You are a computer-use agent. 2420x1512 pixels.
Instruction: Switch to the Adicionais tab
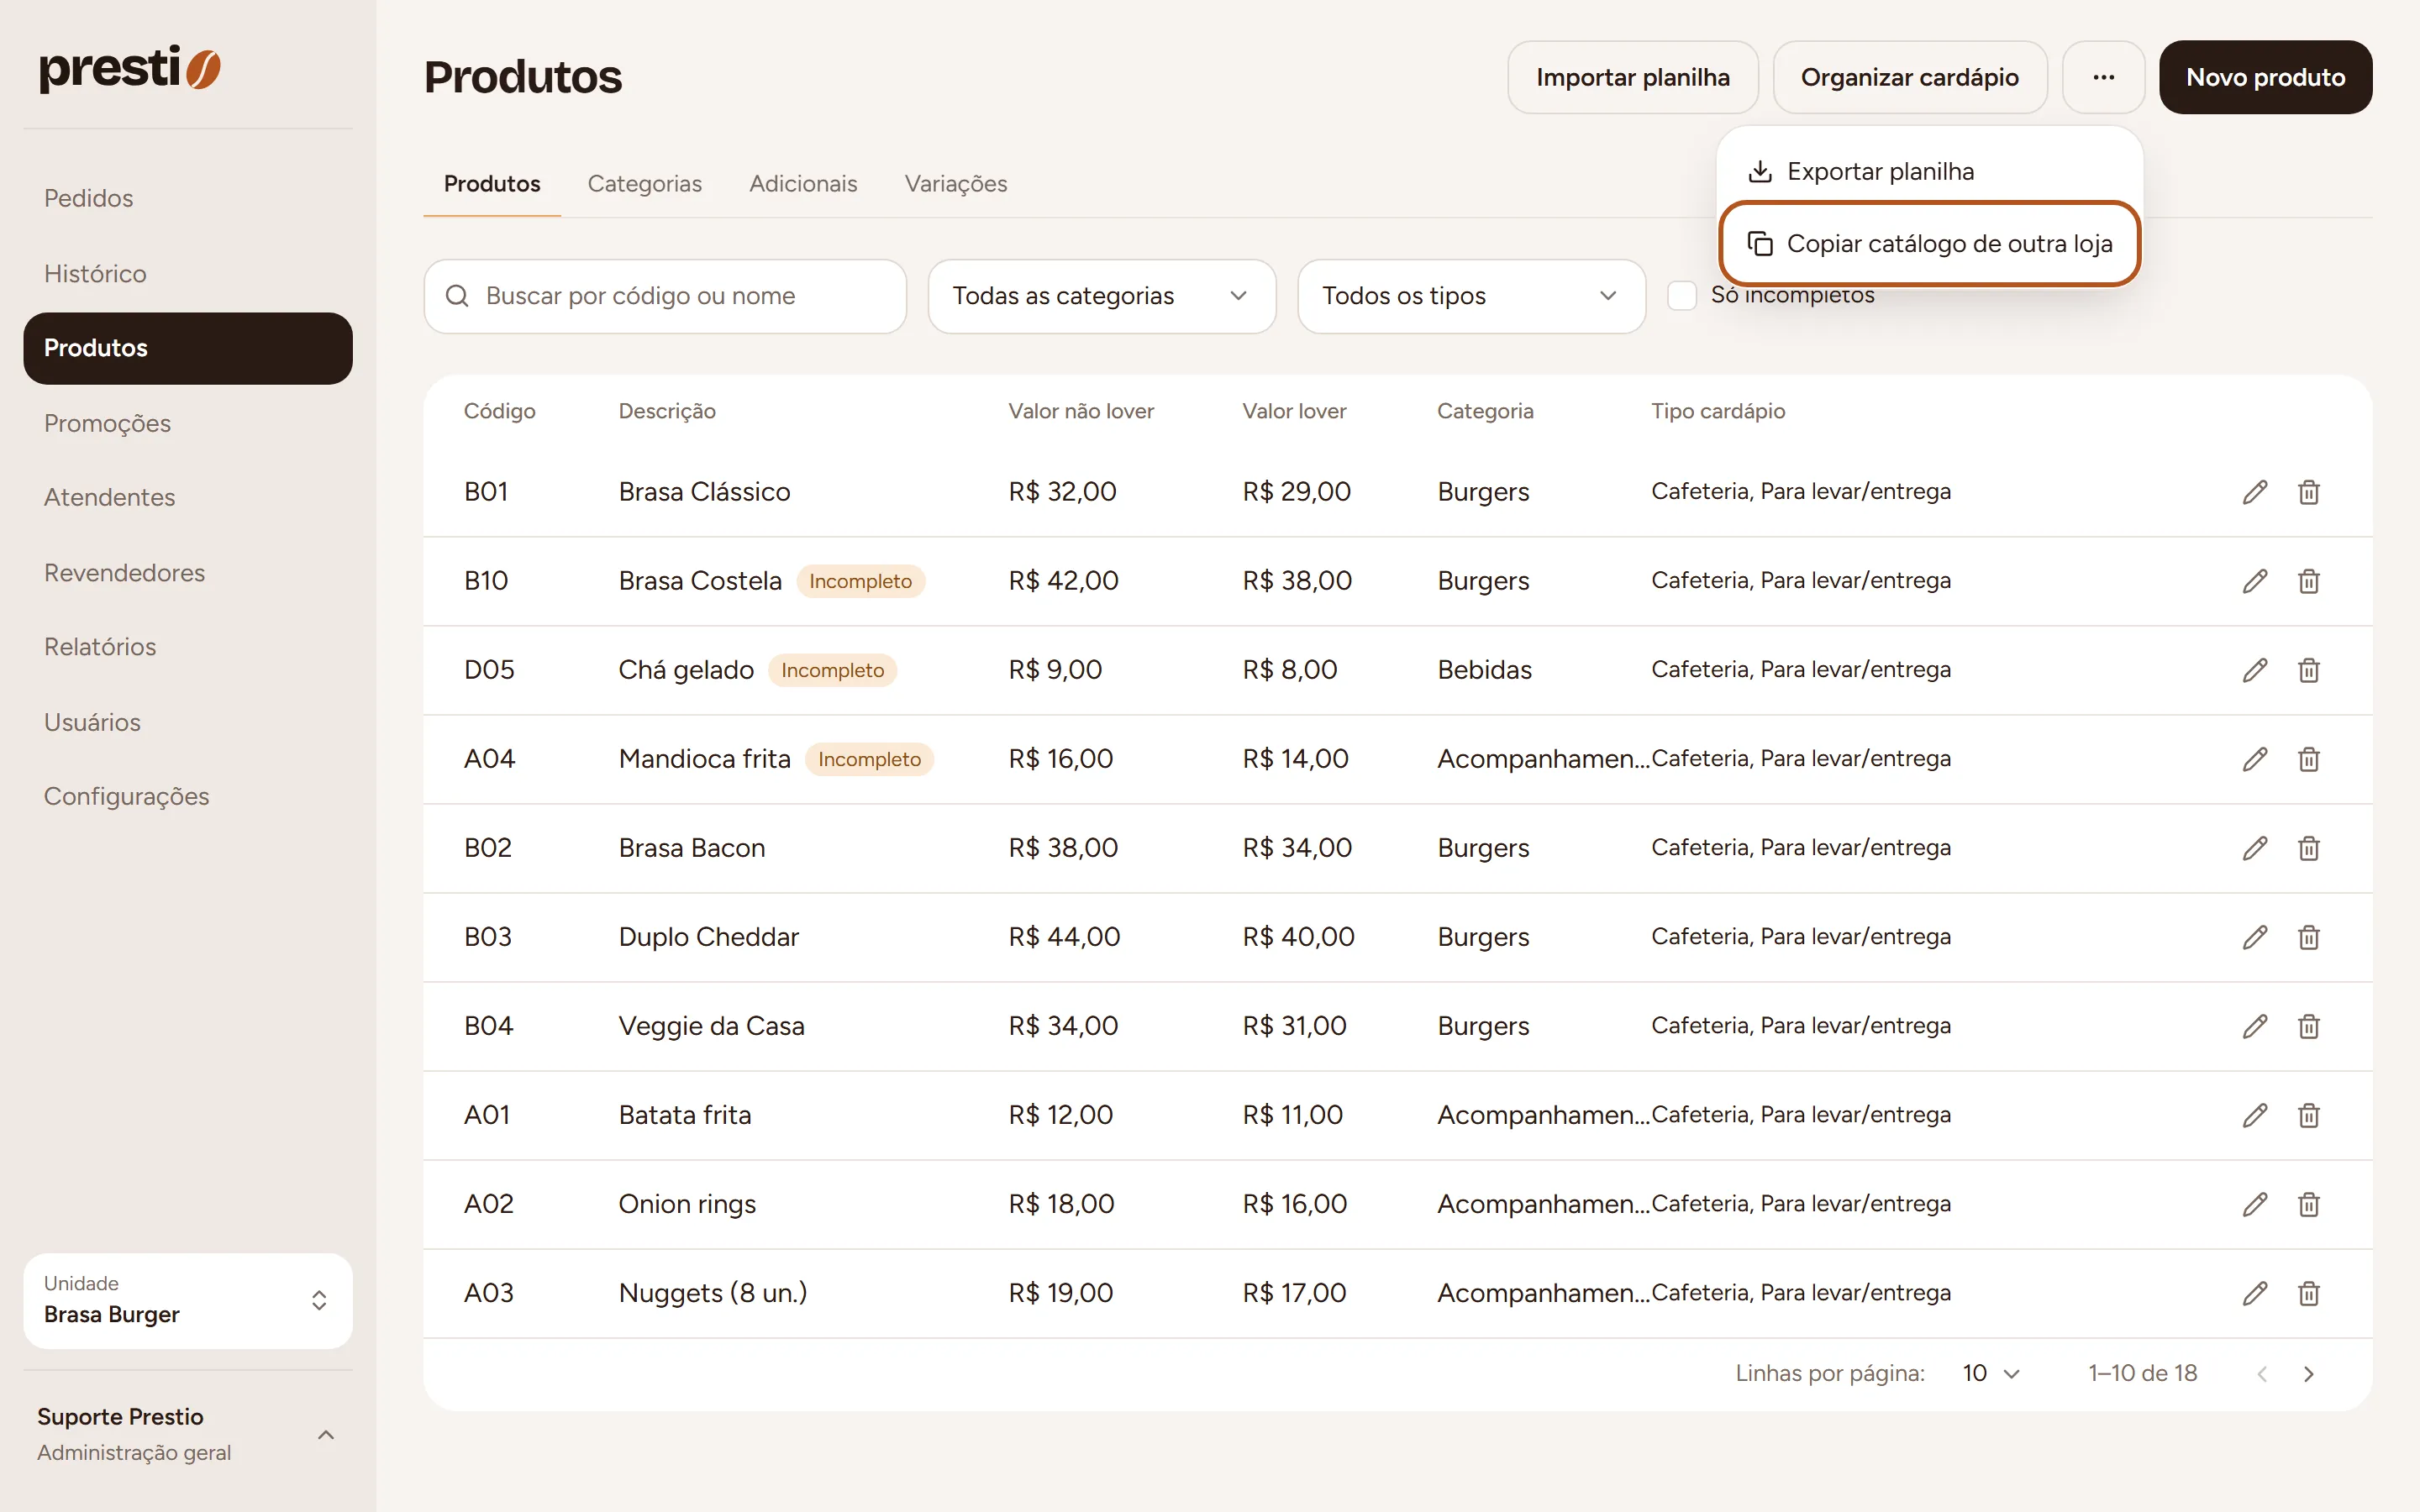click(x=803, y=184)
